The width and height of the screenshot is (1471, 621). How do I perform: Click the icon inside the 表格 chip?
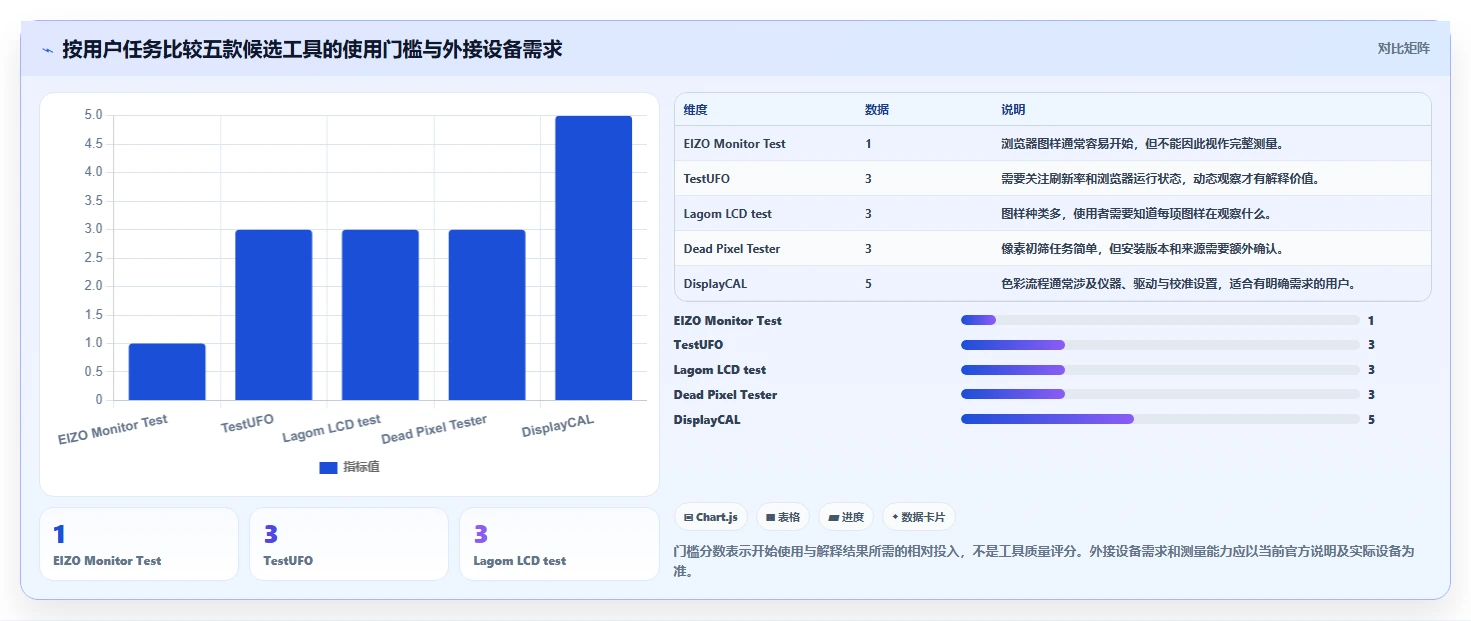[x=770, y=517]
